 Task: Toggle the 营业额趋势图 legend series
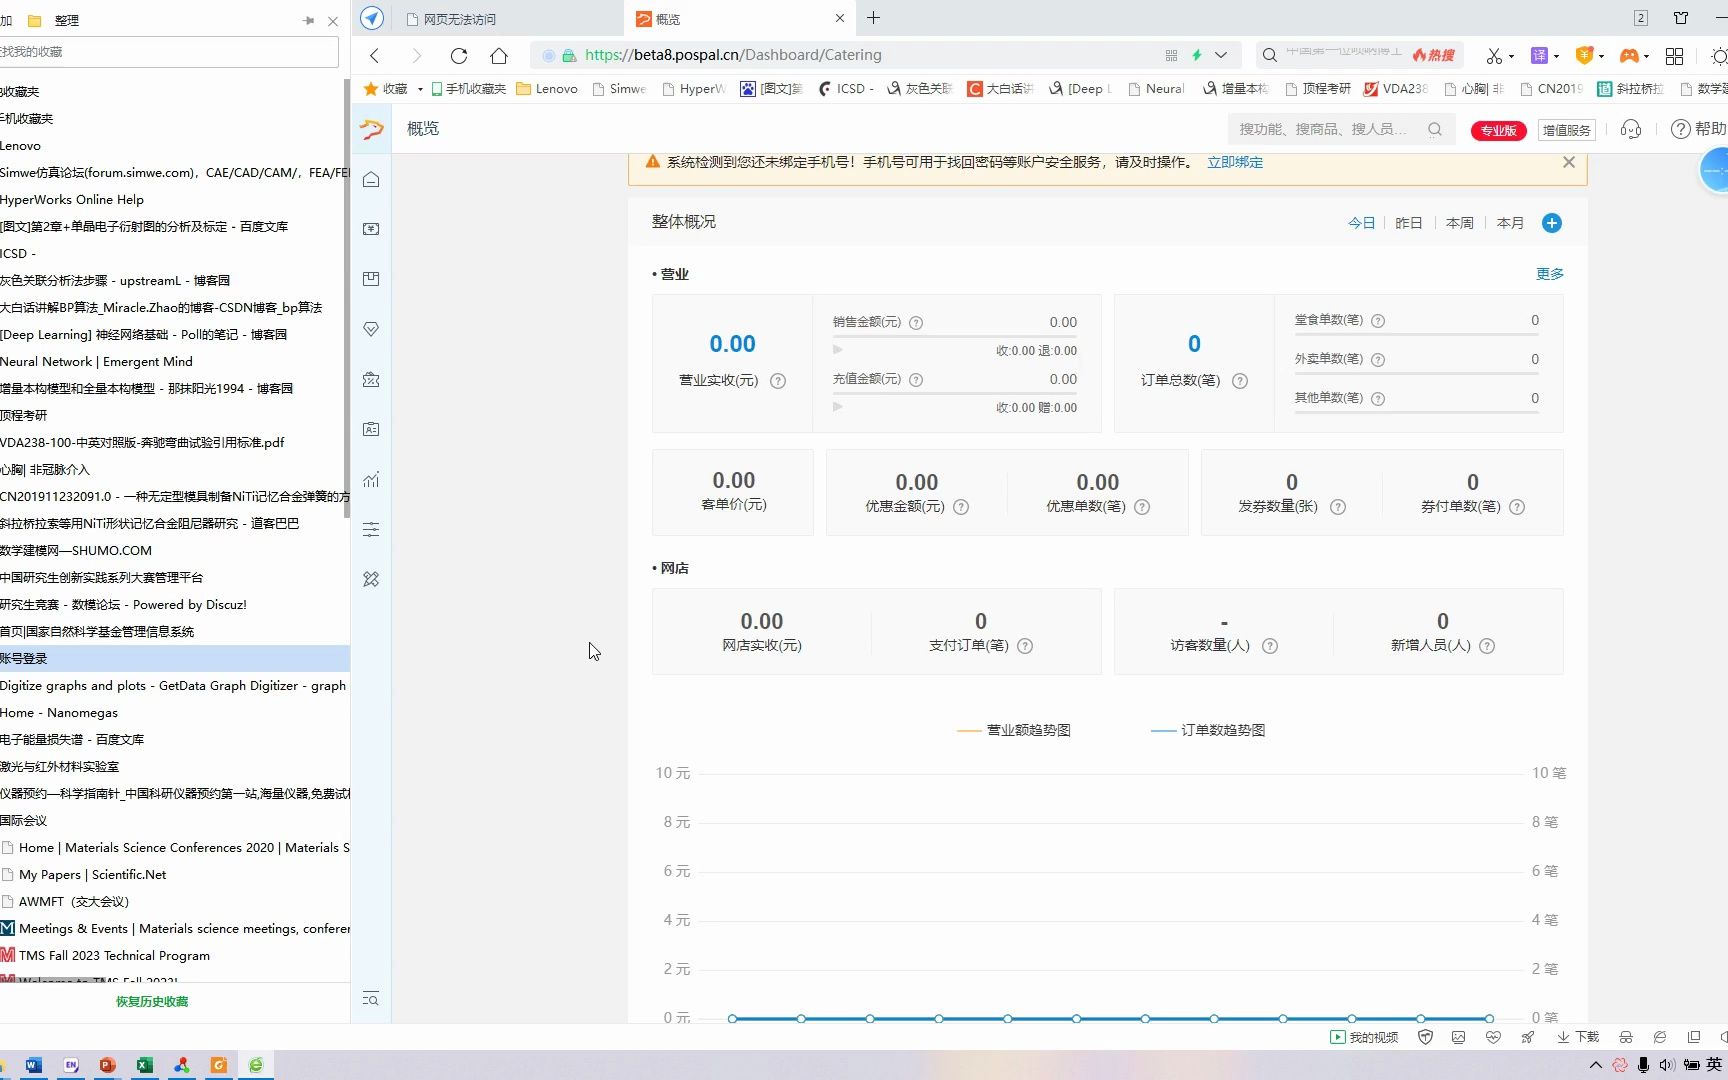(1014, 730)
